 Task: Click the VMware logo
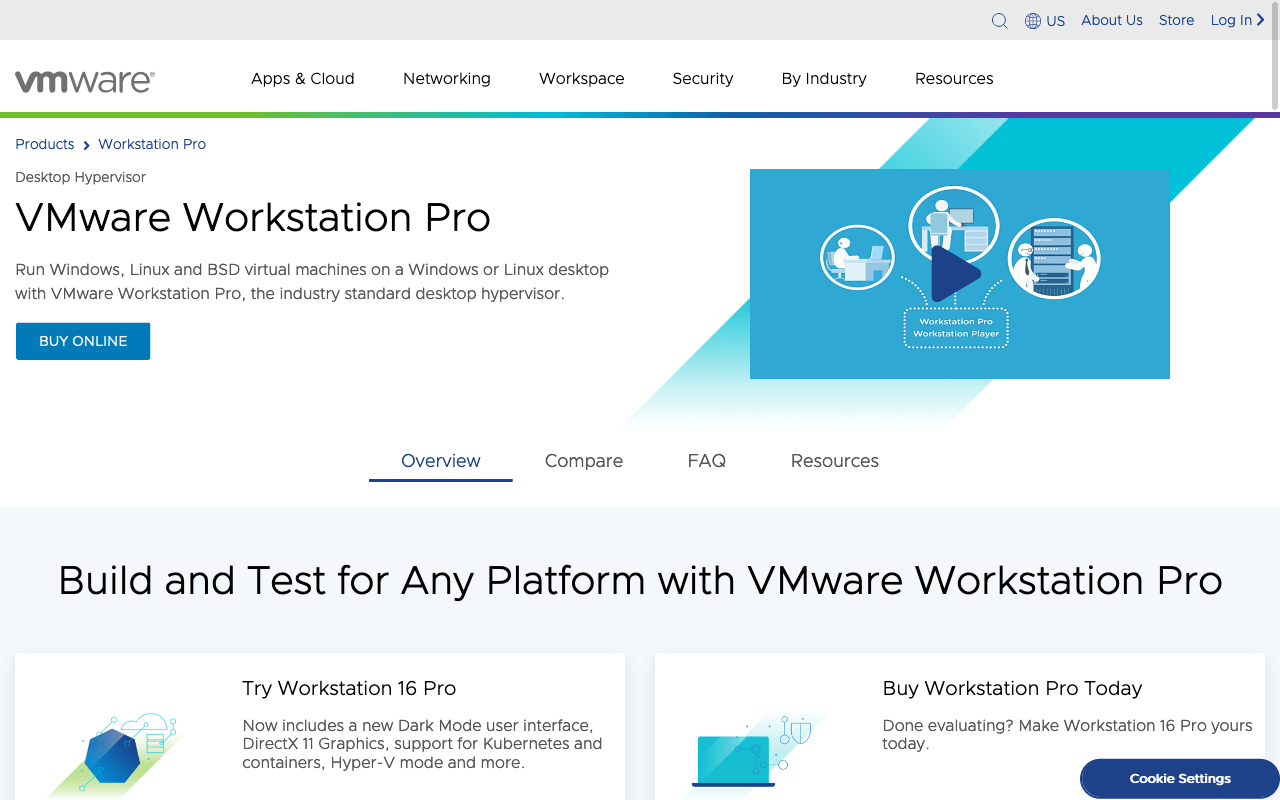point(85,81)
